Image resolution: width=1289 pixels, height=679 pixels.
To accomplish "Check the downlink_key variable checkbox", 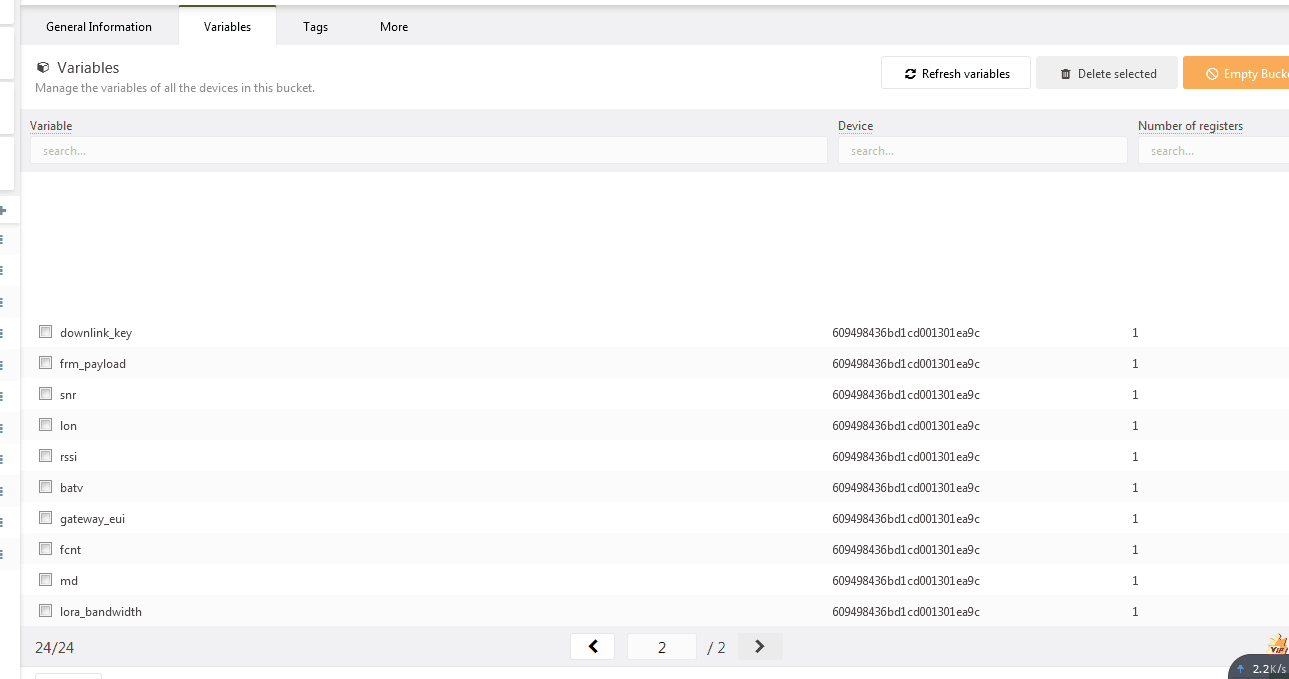I will point(45,332).
